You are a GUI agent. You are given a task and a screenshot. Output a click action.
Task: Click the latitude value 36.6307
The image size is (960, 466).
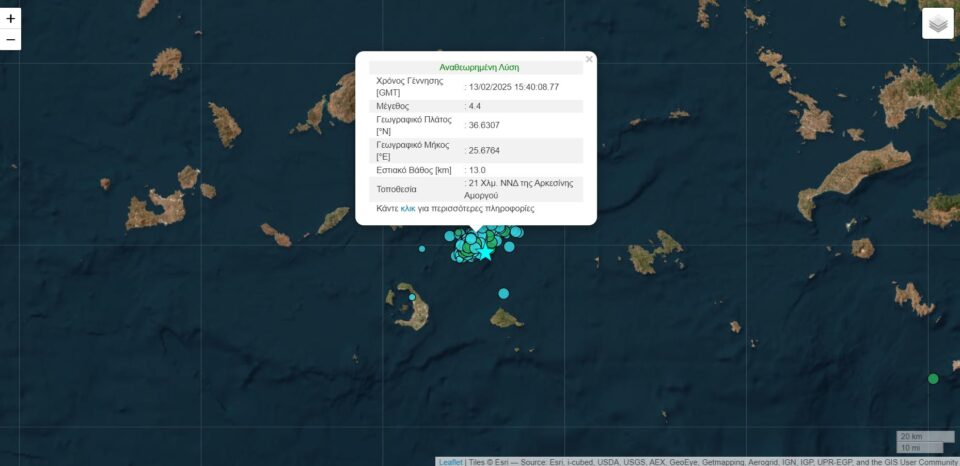(x=484, y=125)
